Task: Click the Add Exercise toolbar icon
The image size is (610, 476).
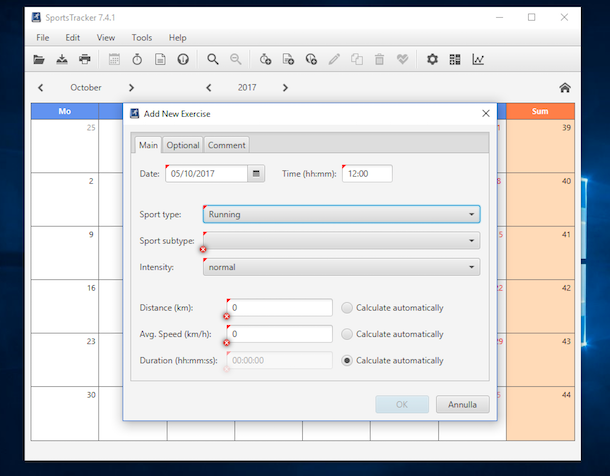Action: 265,60
